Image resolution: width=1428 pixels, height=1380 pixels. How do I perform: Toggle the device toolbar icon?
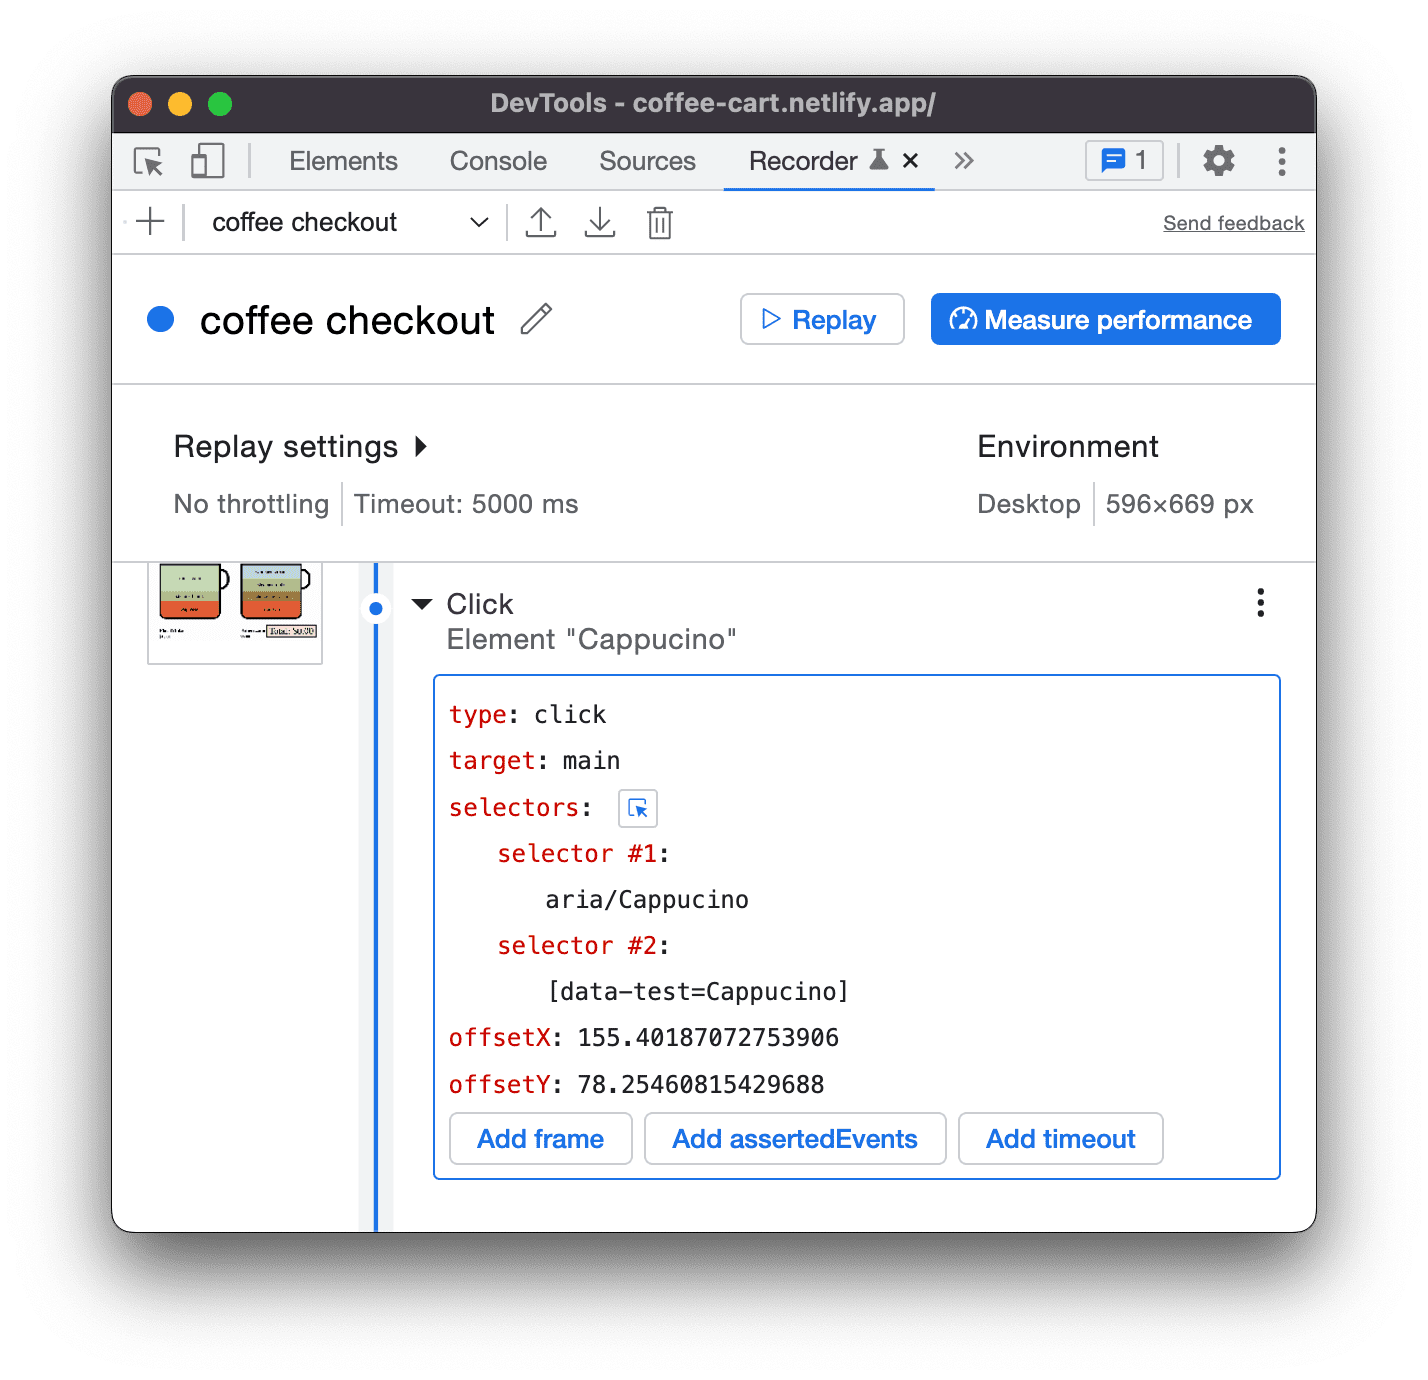tap(206, 160)
